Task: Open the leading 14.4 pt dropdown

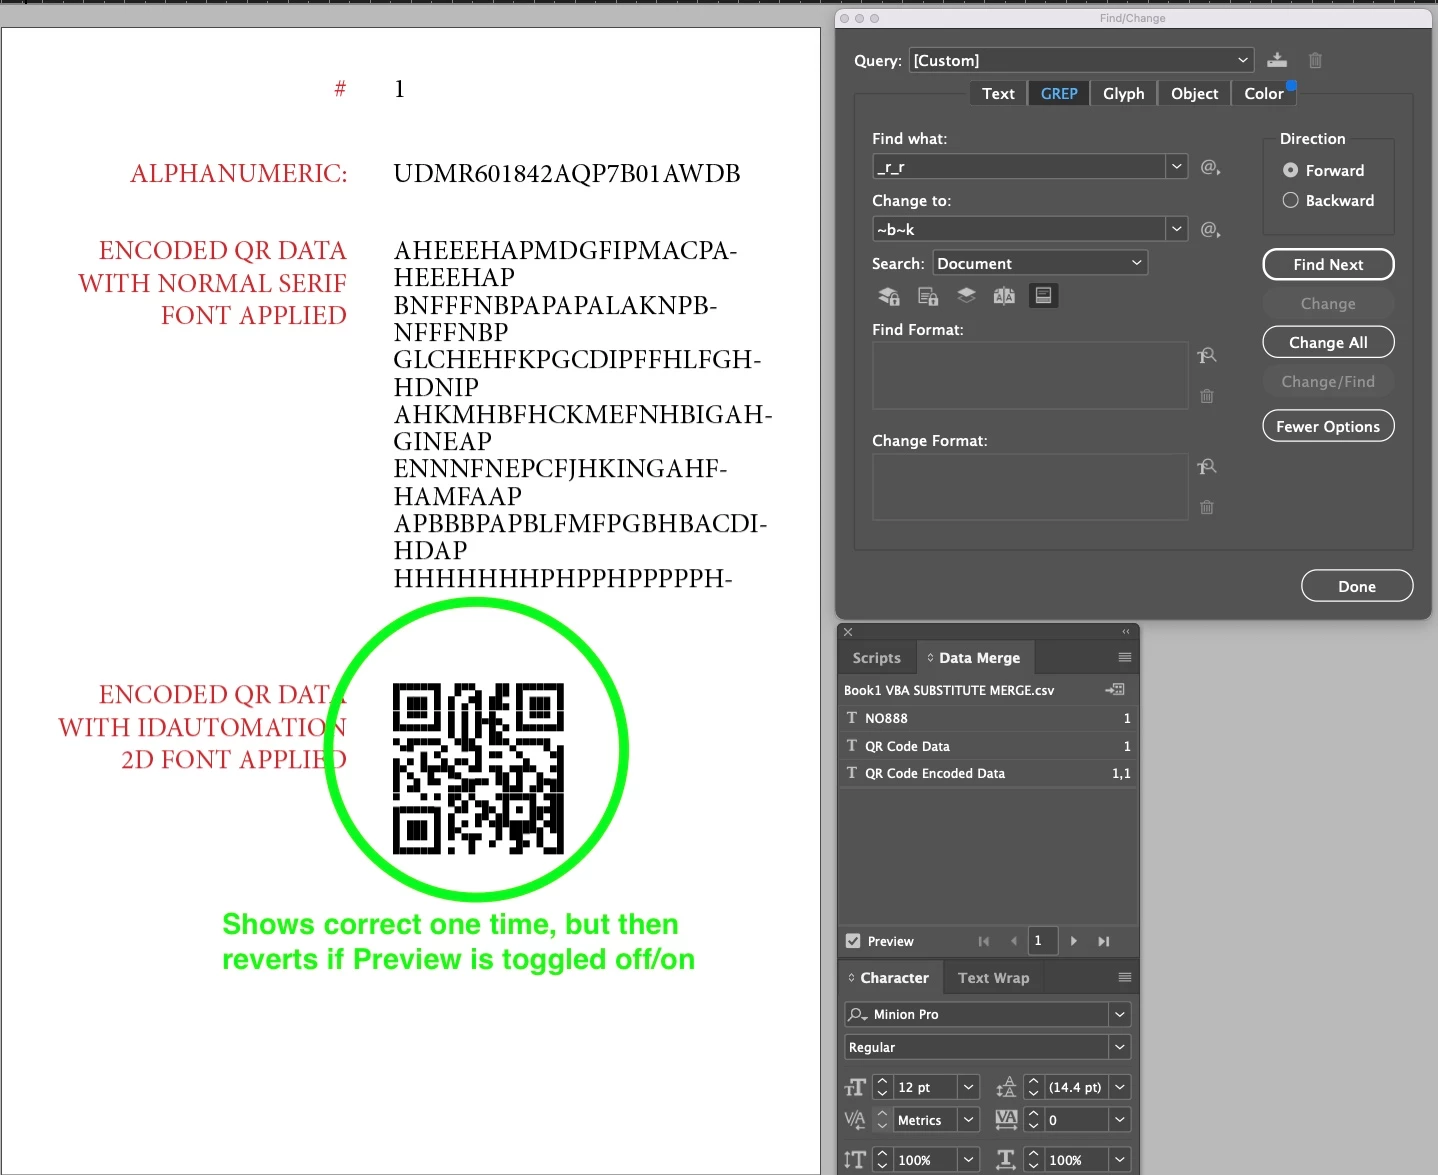Action: click(1120, 1087)
